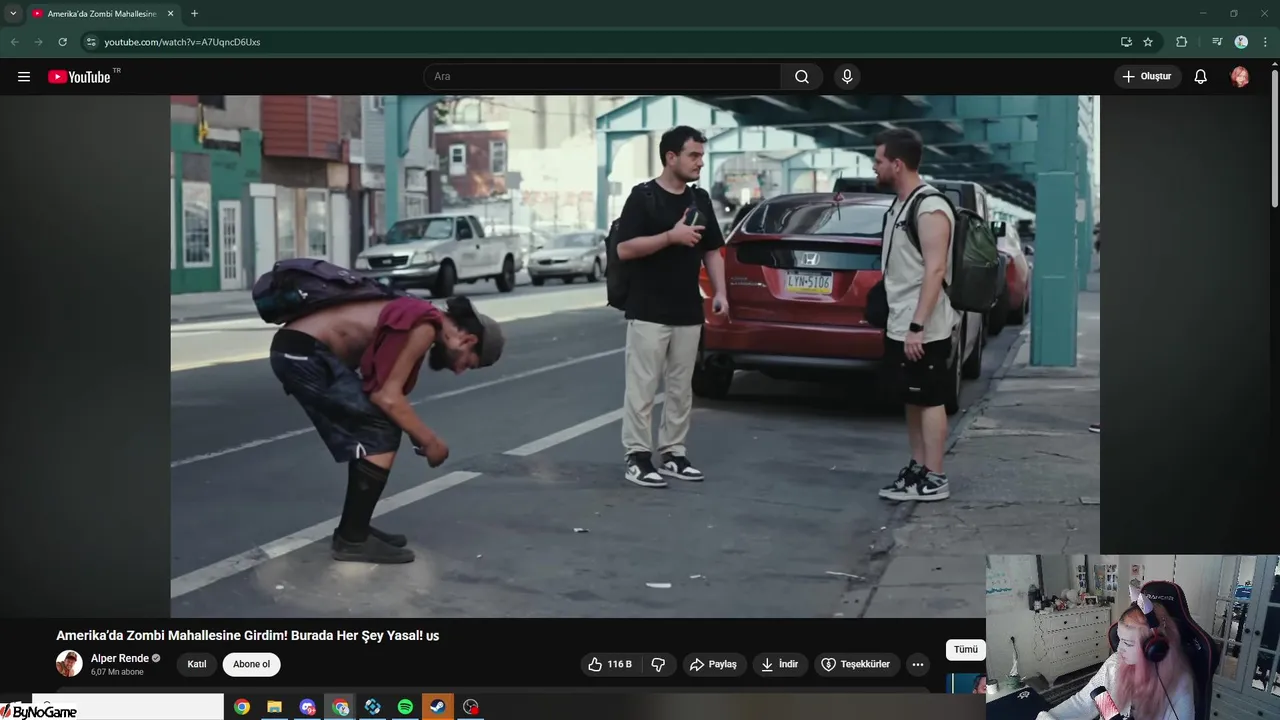Open the Alper Rende channel link
The width and height of the screenshot is (1280, 720).
120,658
